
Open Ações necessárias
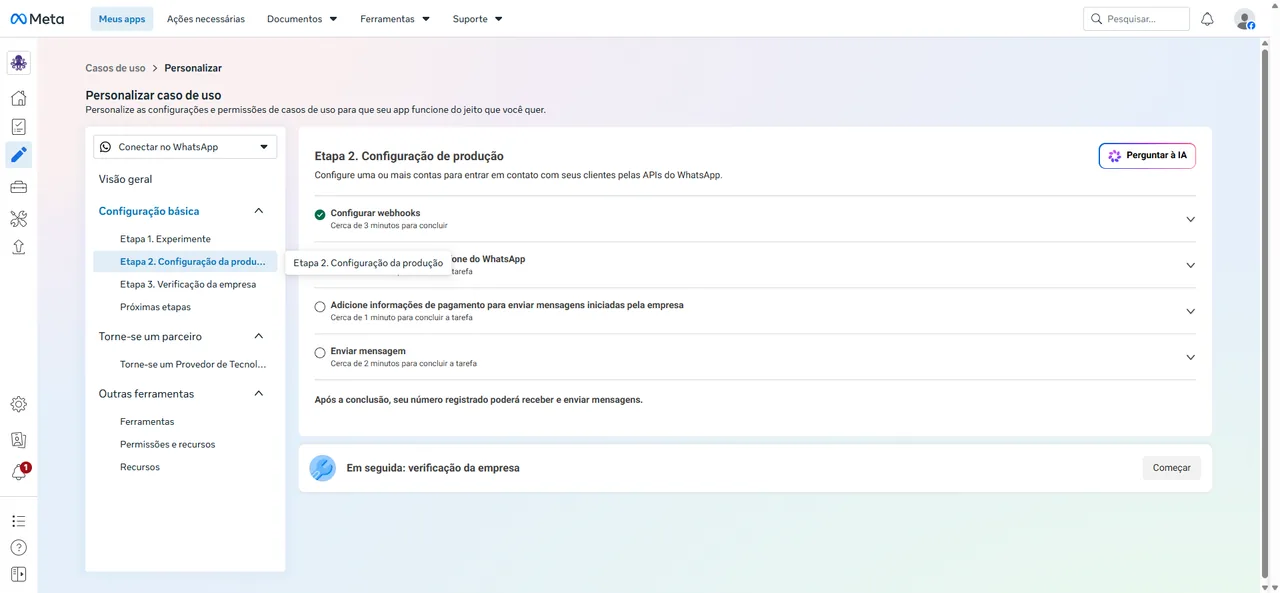pyautogui.click(x=206, y=19)
